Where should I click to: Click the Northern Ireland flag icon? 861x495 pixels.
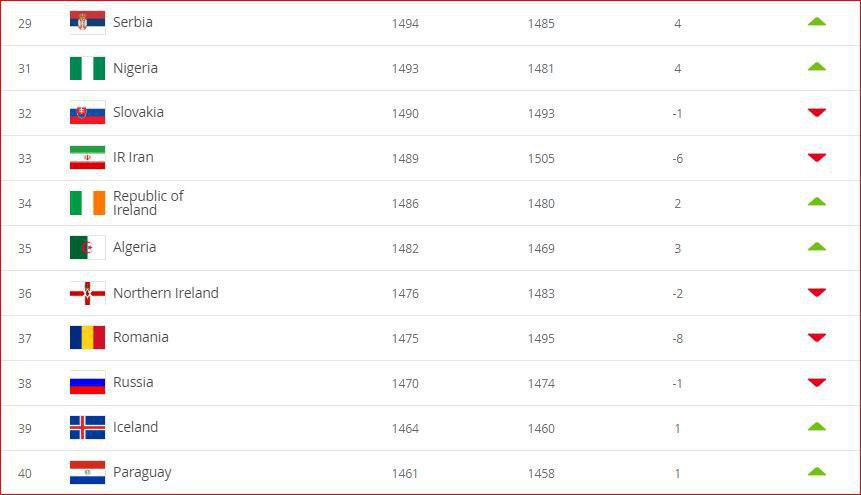87,293
